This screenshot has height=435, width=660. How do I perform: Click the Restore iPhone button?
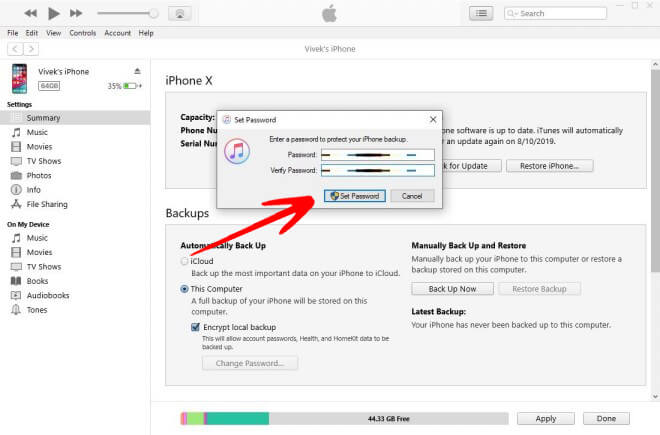(x=550, y=166)
